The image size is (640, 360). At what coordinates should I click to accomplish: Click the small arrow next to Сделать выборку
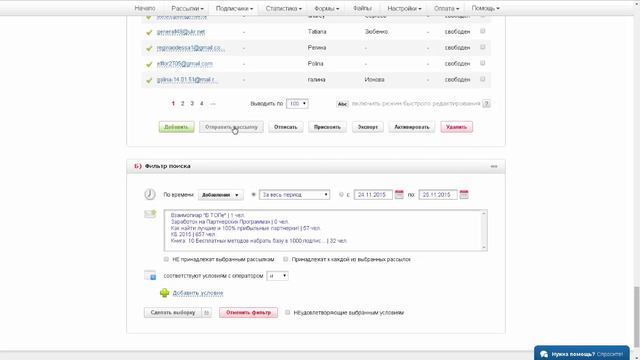pos(207,313)
